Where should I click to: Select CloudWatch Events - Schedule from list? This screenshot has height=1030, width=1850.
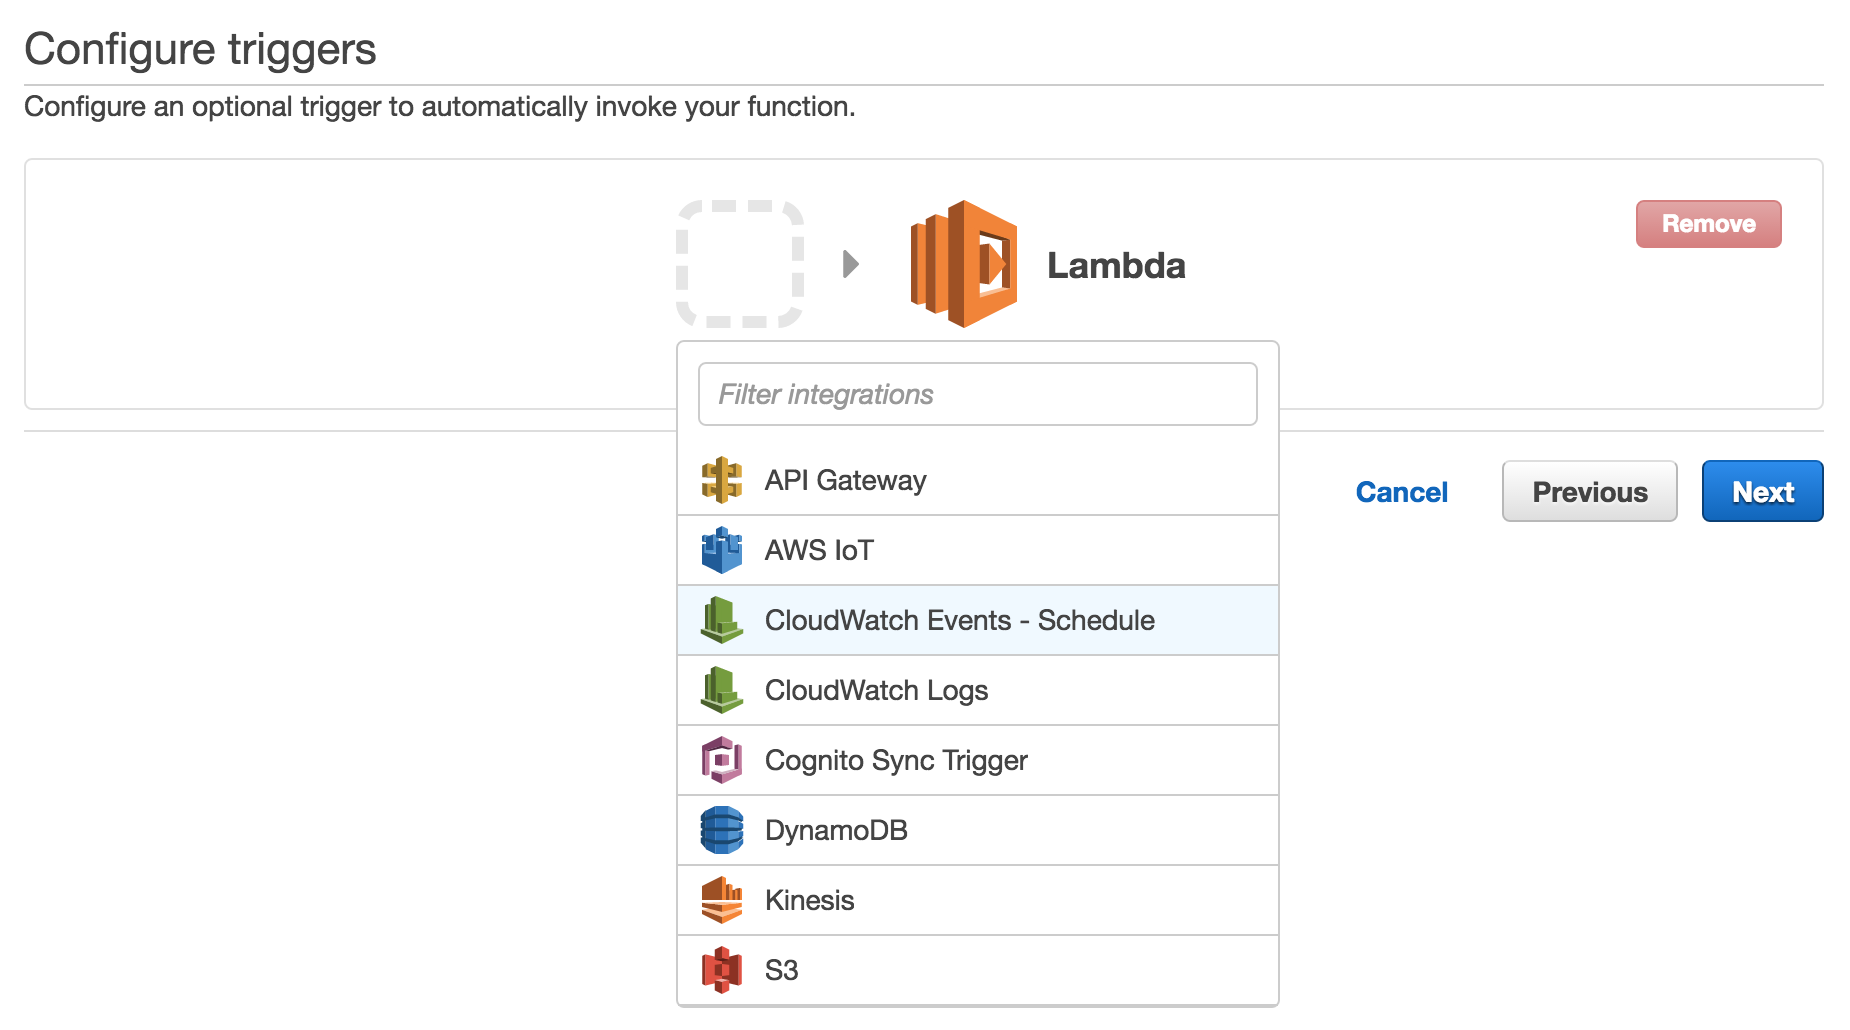tap(959, 621)
